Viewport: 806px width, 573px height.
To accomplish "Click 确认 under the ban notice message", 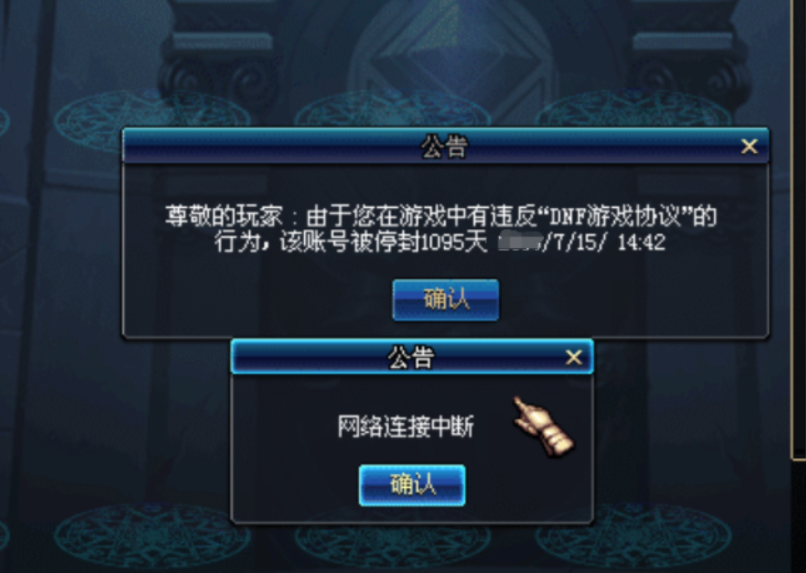I will pos(446,300).
